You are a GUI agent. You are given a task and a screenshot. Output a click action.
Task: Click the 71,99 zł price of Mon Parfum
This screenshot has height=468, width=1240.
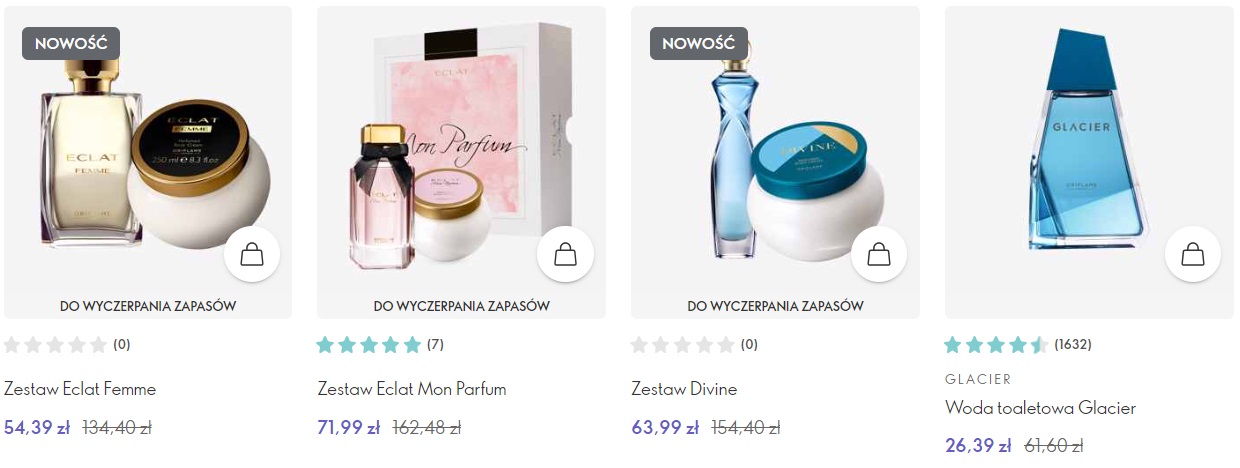[349, 427]
